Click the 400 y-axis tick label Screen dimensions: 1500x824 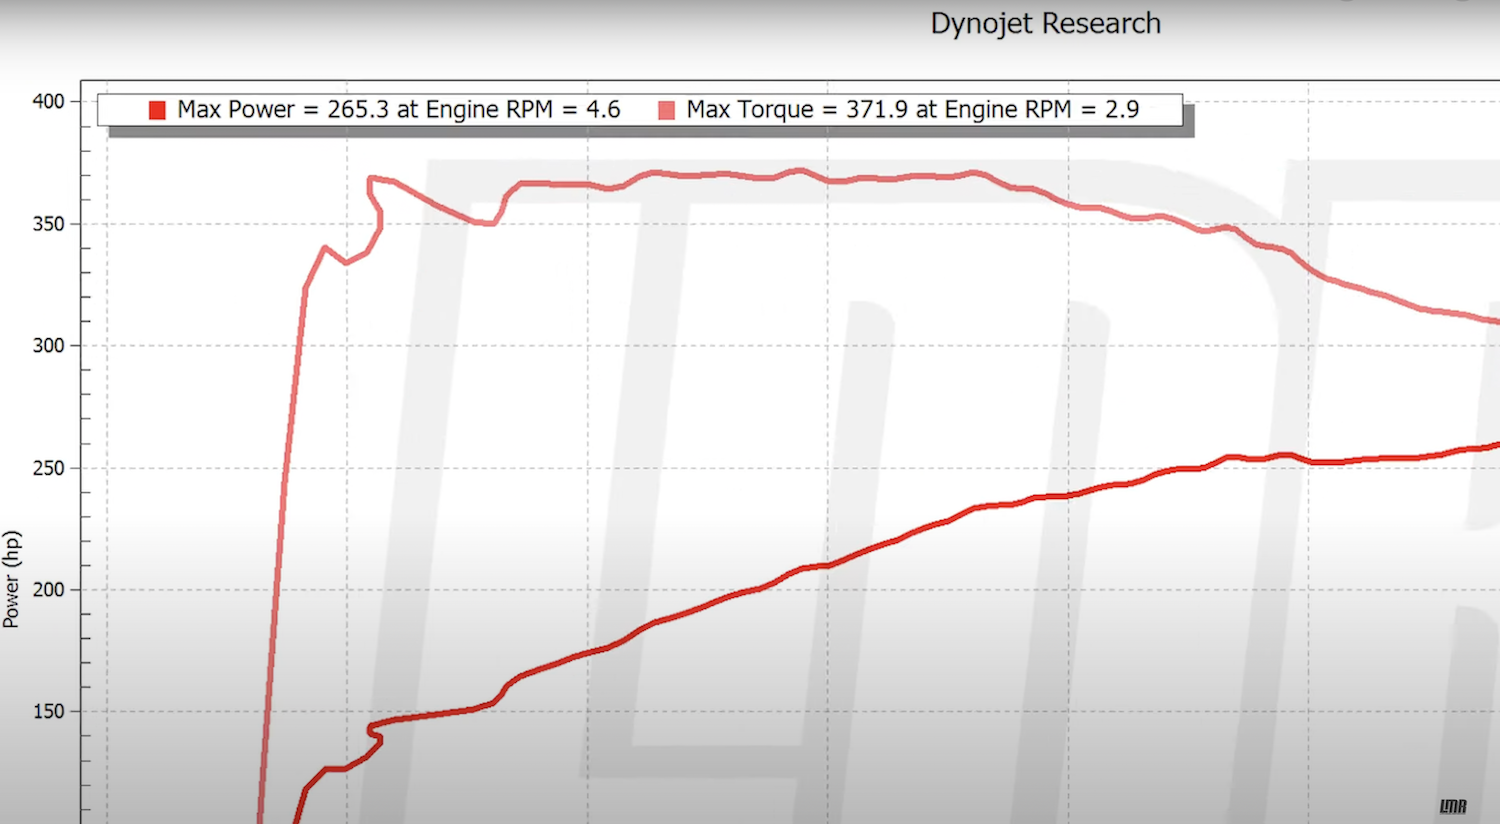[x=48, y=101]
